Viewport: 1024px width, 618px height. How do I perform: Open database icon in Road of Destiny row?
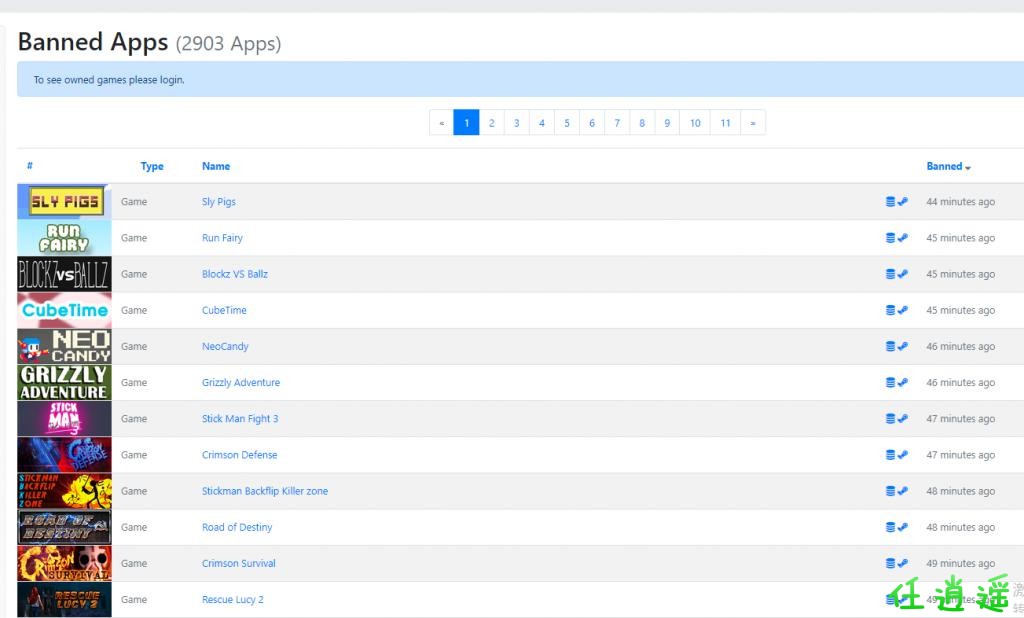pyautogui.click(x=890, y=527)
